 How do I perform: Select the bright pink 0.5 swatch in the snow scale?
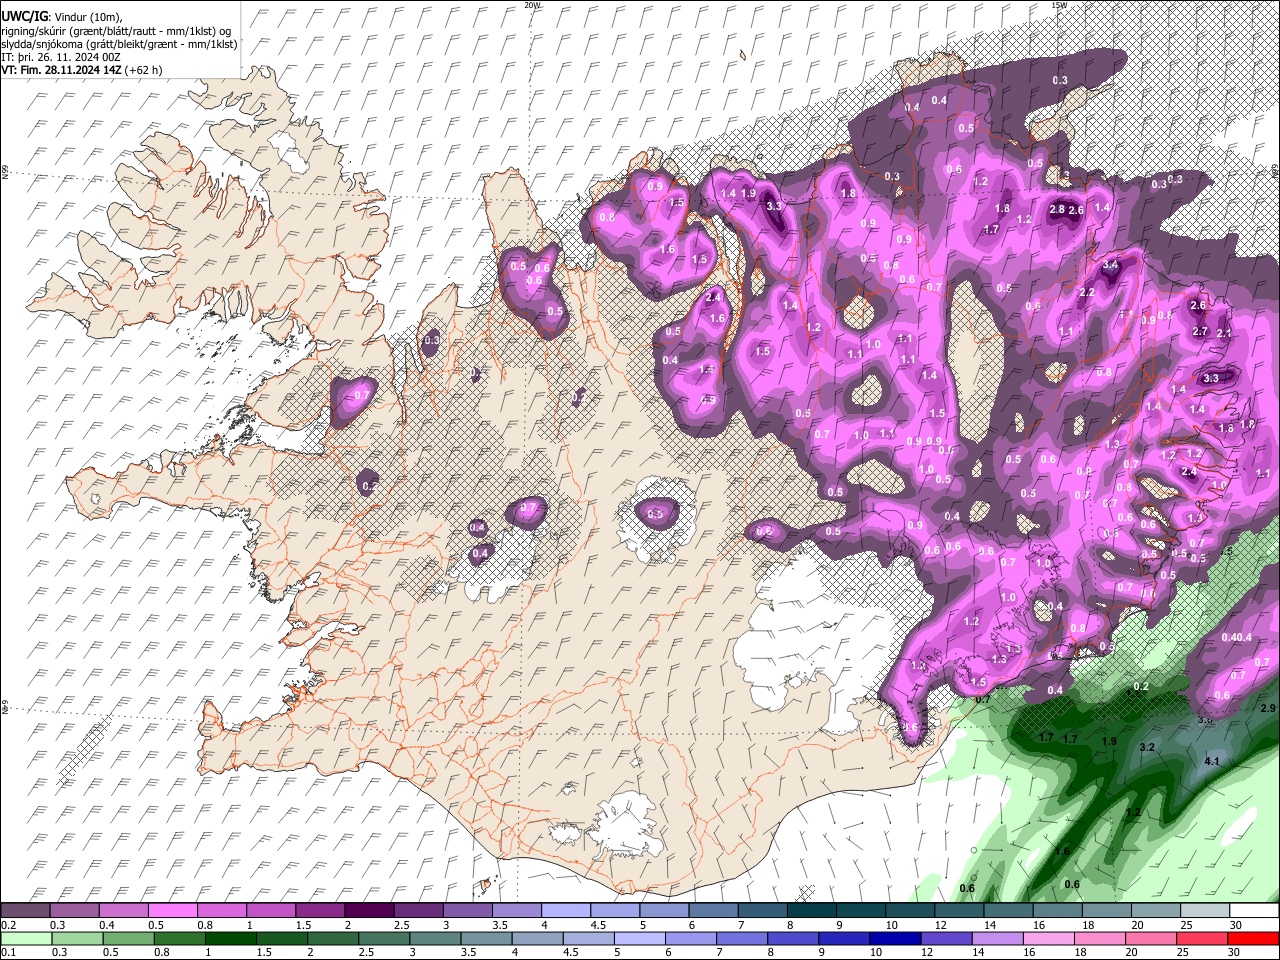(x=172, y=911)
